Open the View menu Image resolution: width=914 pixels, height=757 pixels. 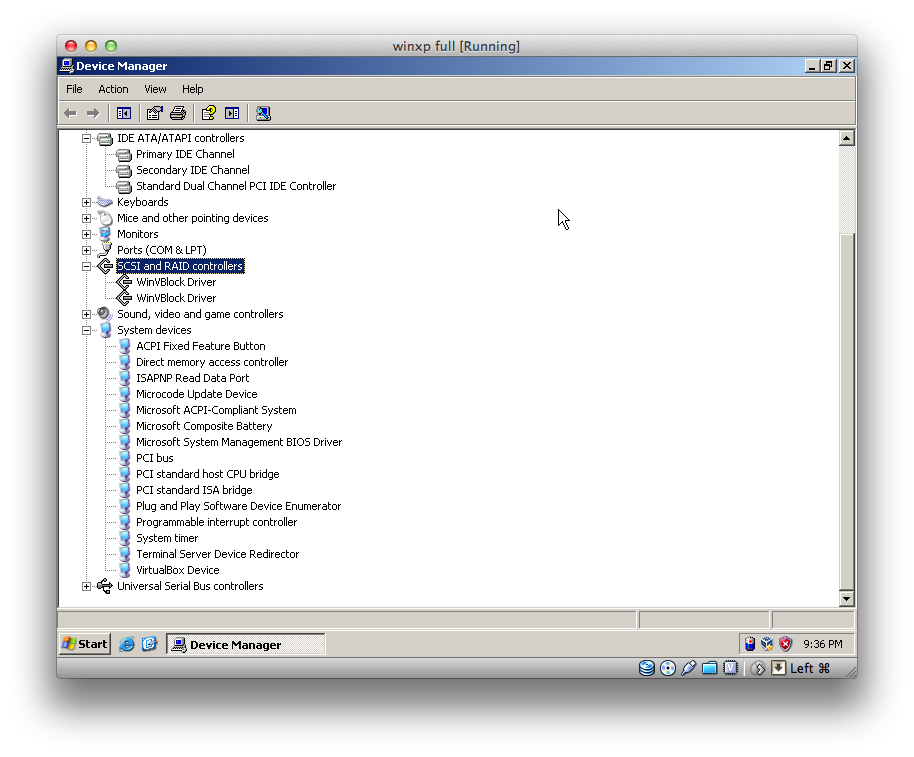coord(155,89)
